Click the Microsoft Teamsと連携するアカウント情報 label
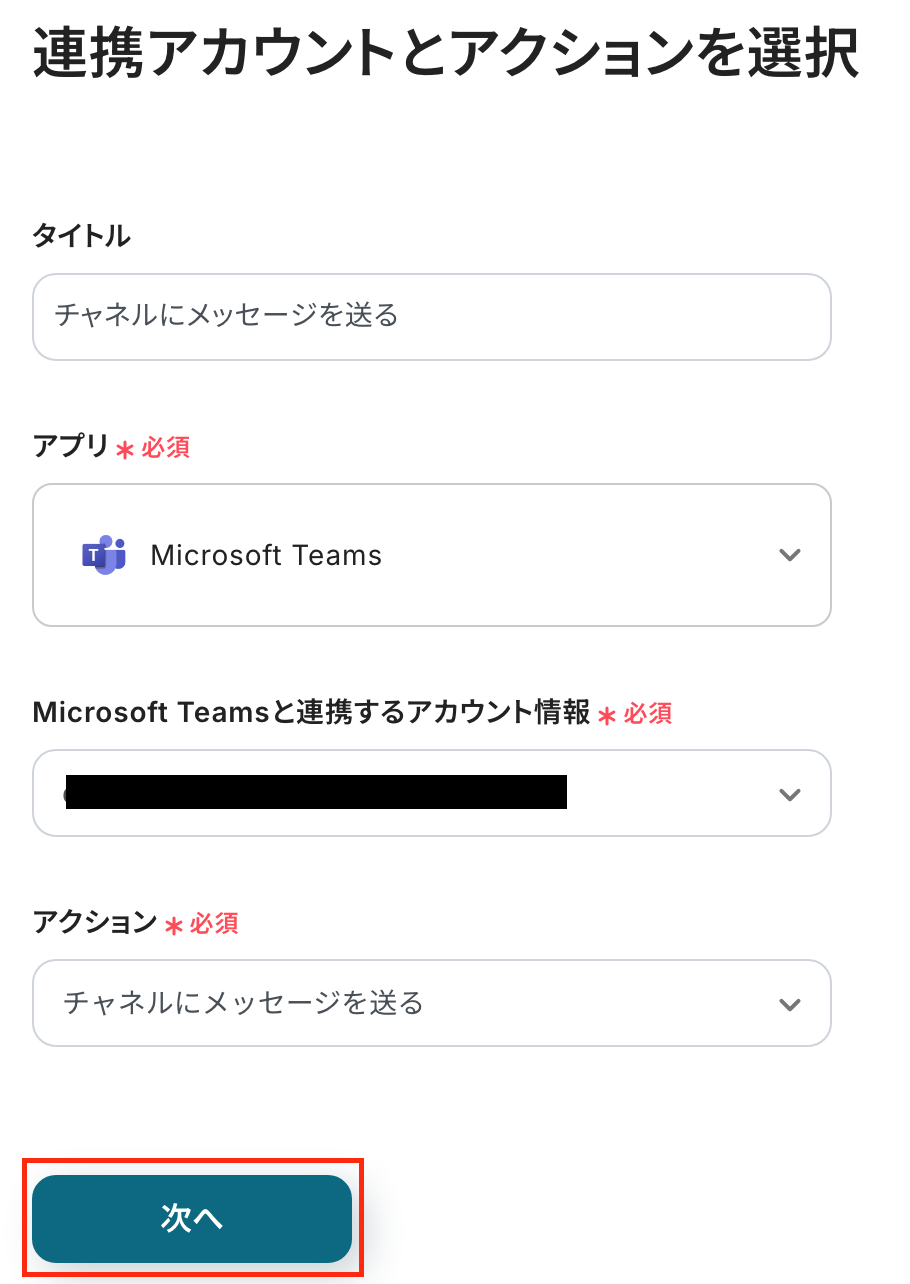 (x=311, y=712)
